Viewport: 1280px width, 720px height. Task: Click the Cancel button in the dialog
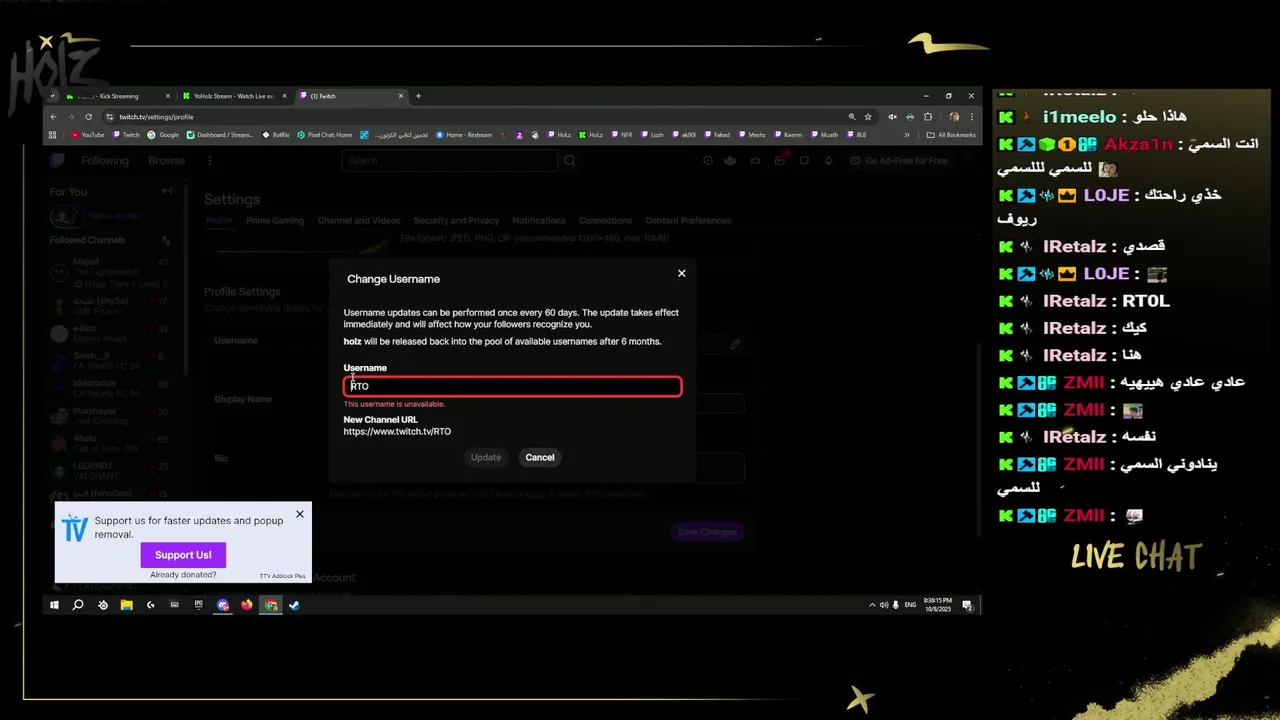point(540,457)
